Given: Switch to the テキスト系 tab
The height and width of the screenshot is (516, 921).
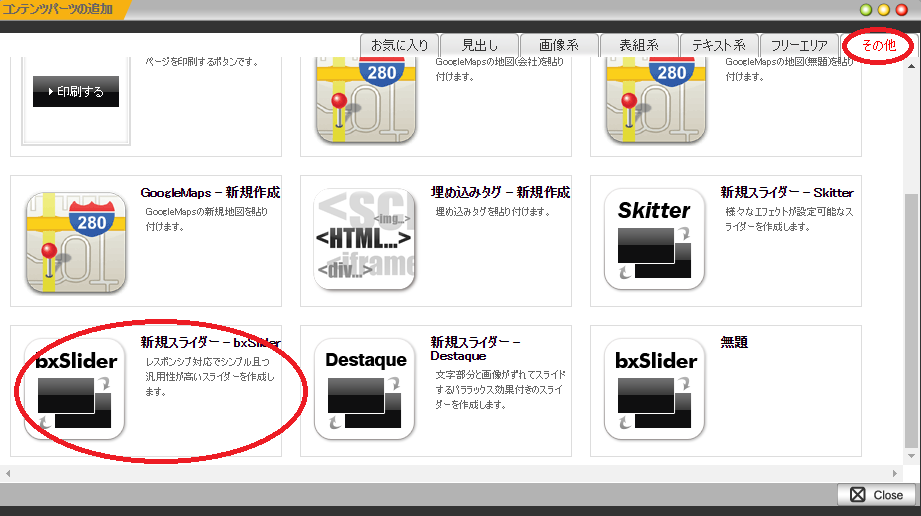Looking at the screenshot, I should [719, 45].
